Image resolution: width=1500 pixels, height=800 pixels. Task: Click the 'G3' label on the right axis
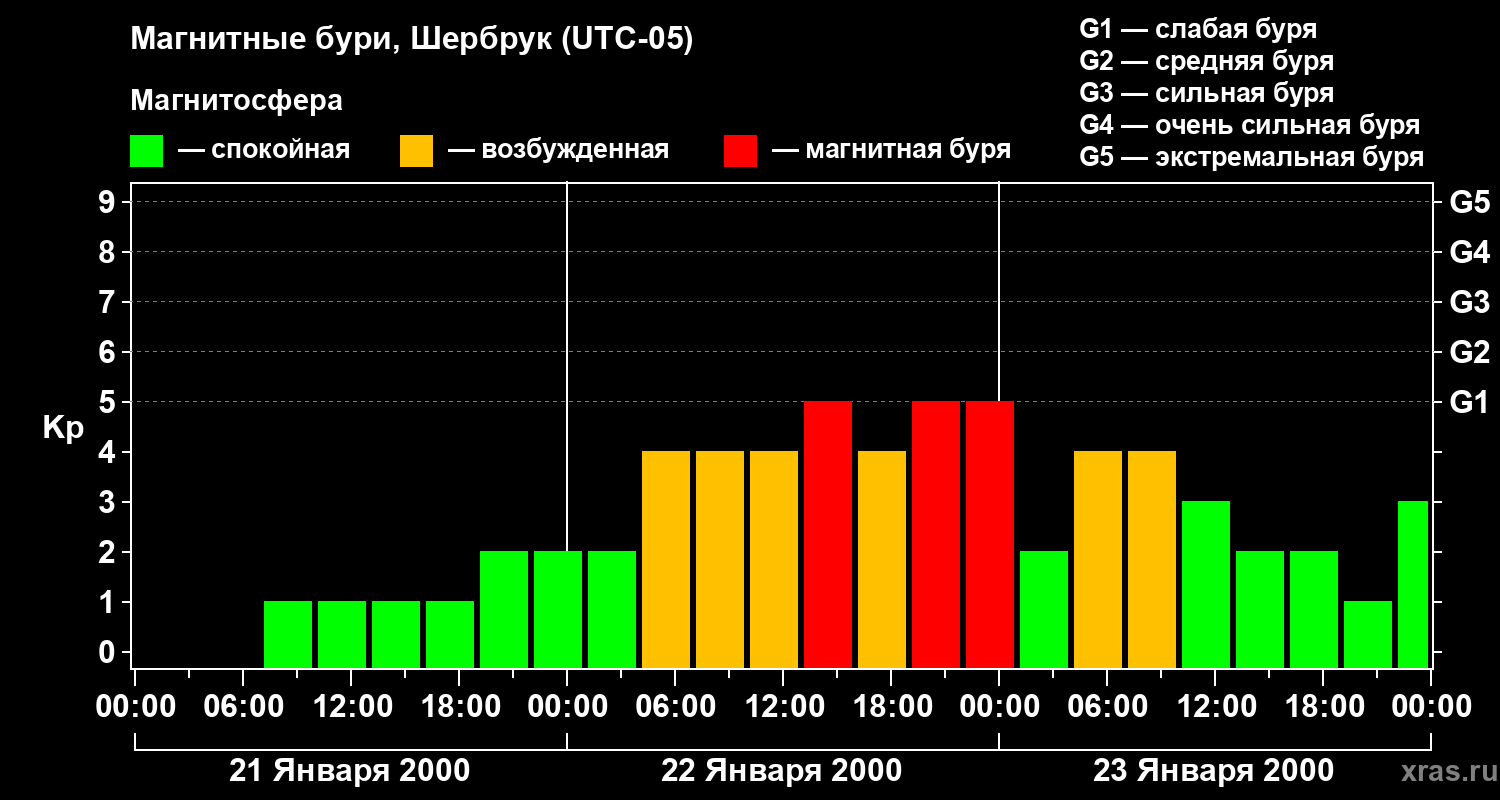tap(1469, 302)
